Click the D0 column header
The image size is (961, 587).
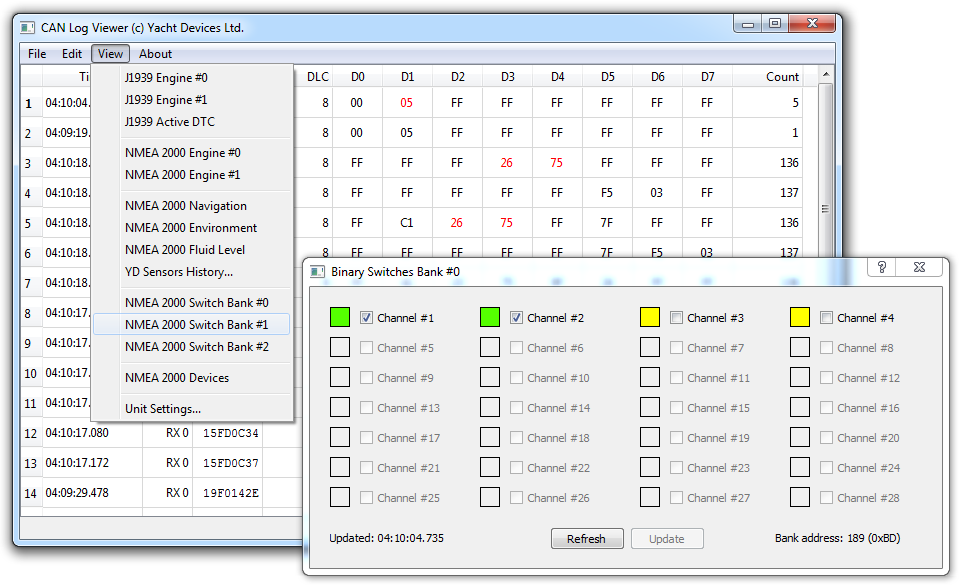tap(357, 77)
